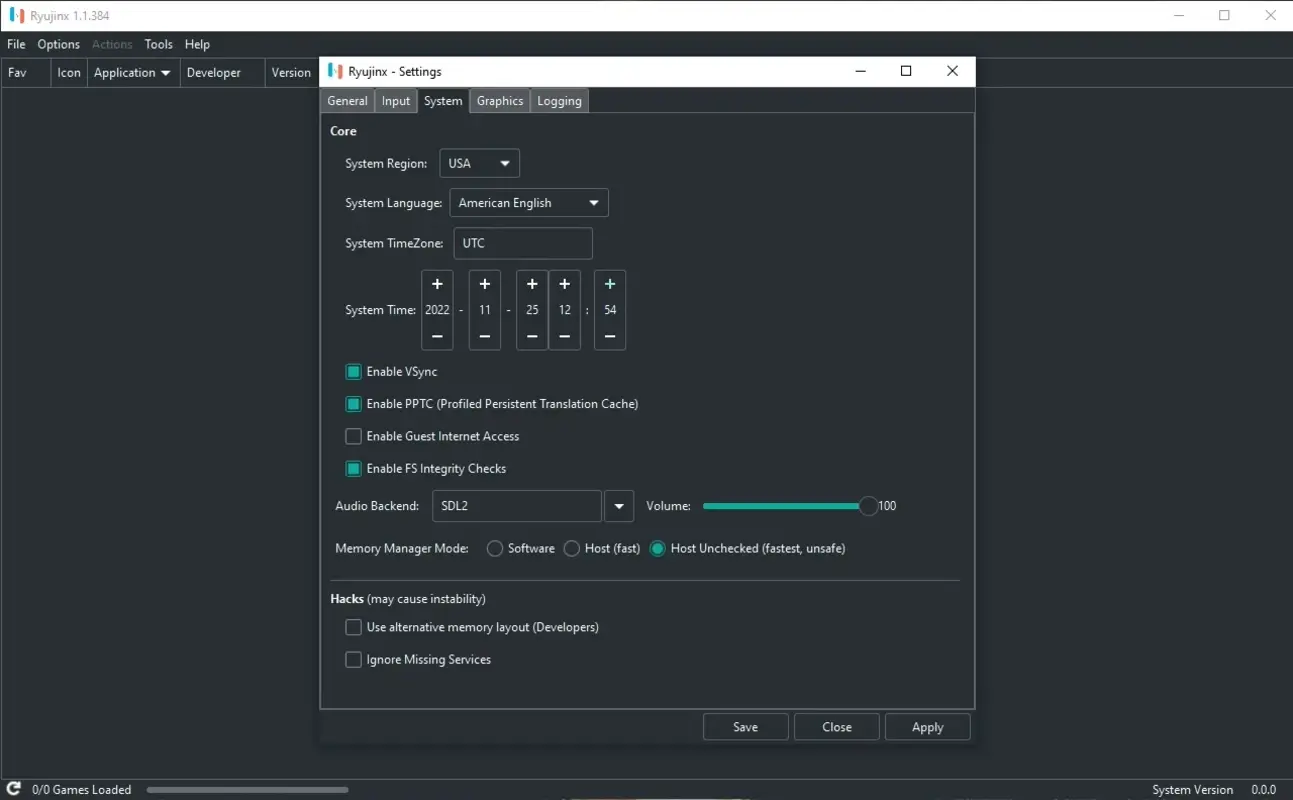Save the current settings
The width and height of the screenshot is (1293, 800).
745,726
